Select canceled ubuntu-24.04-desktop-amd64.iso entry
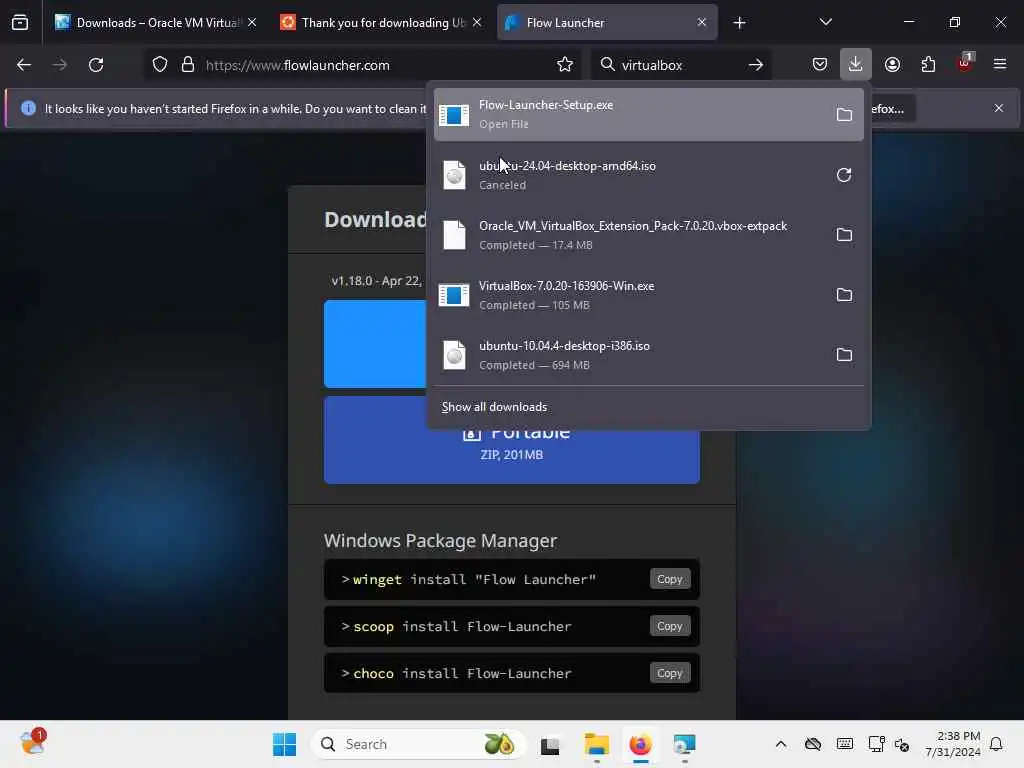The image size is (1024, 768). [x=648, y=175]
